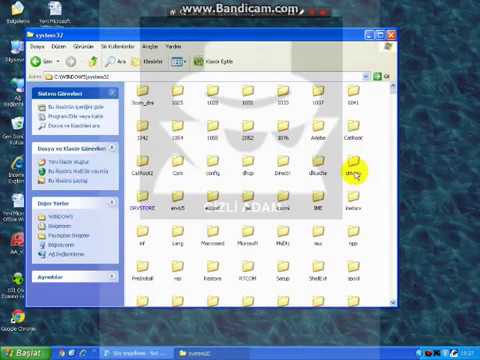Collapse the Dosya ve Klasör Görevleri panel
The width and height of the screenshot is (480, 360).
point(112,148)
